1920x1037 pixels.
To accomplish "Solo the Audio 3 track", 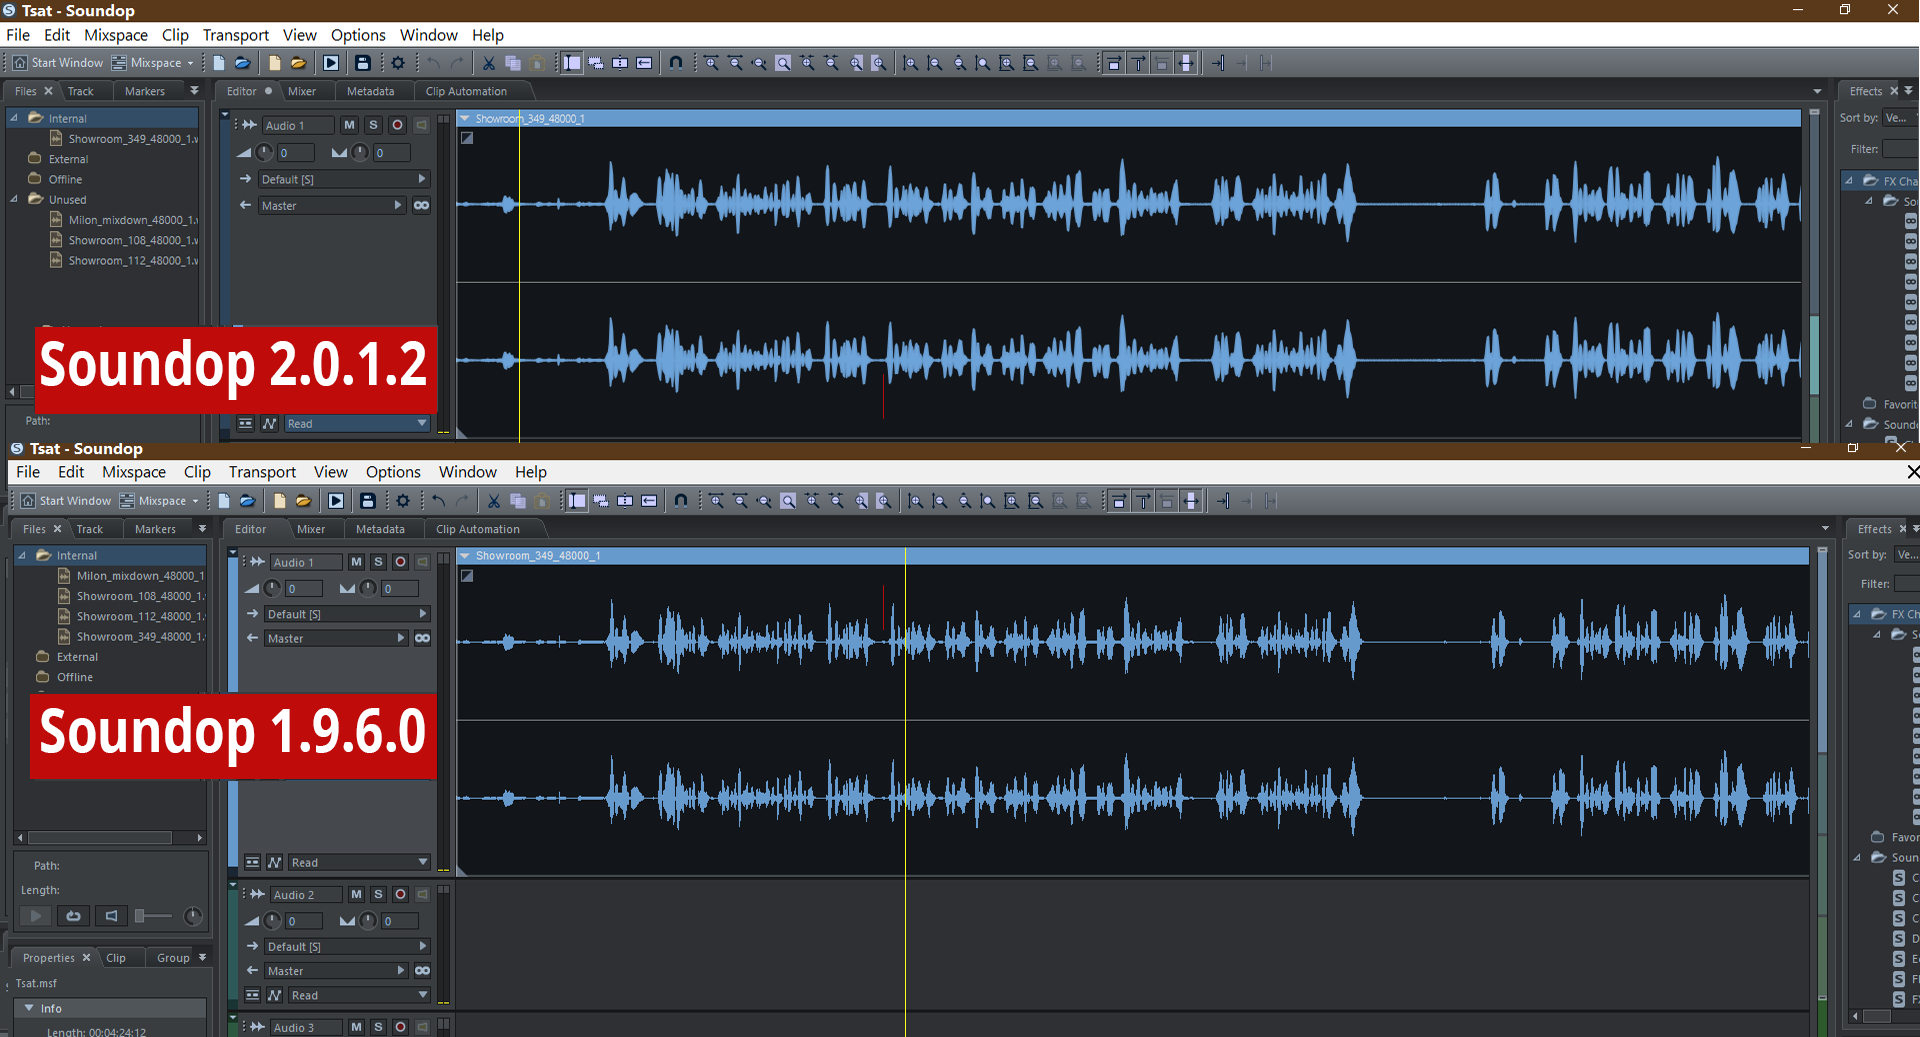I will [378, 1027].
